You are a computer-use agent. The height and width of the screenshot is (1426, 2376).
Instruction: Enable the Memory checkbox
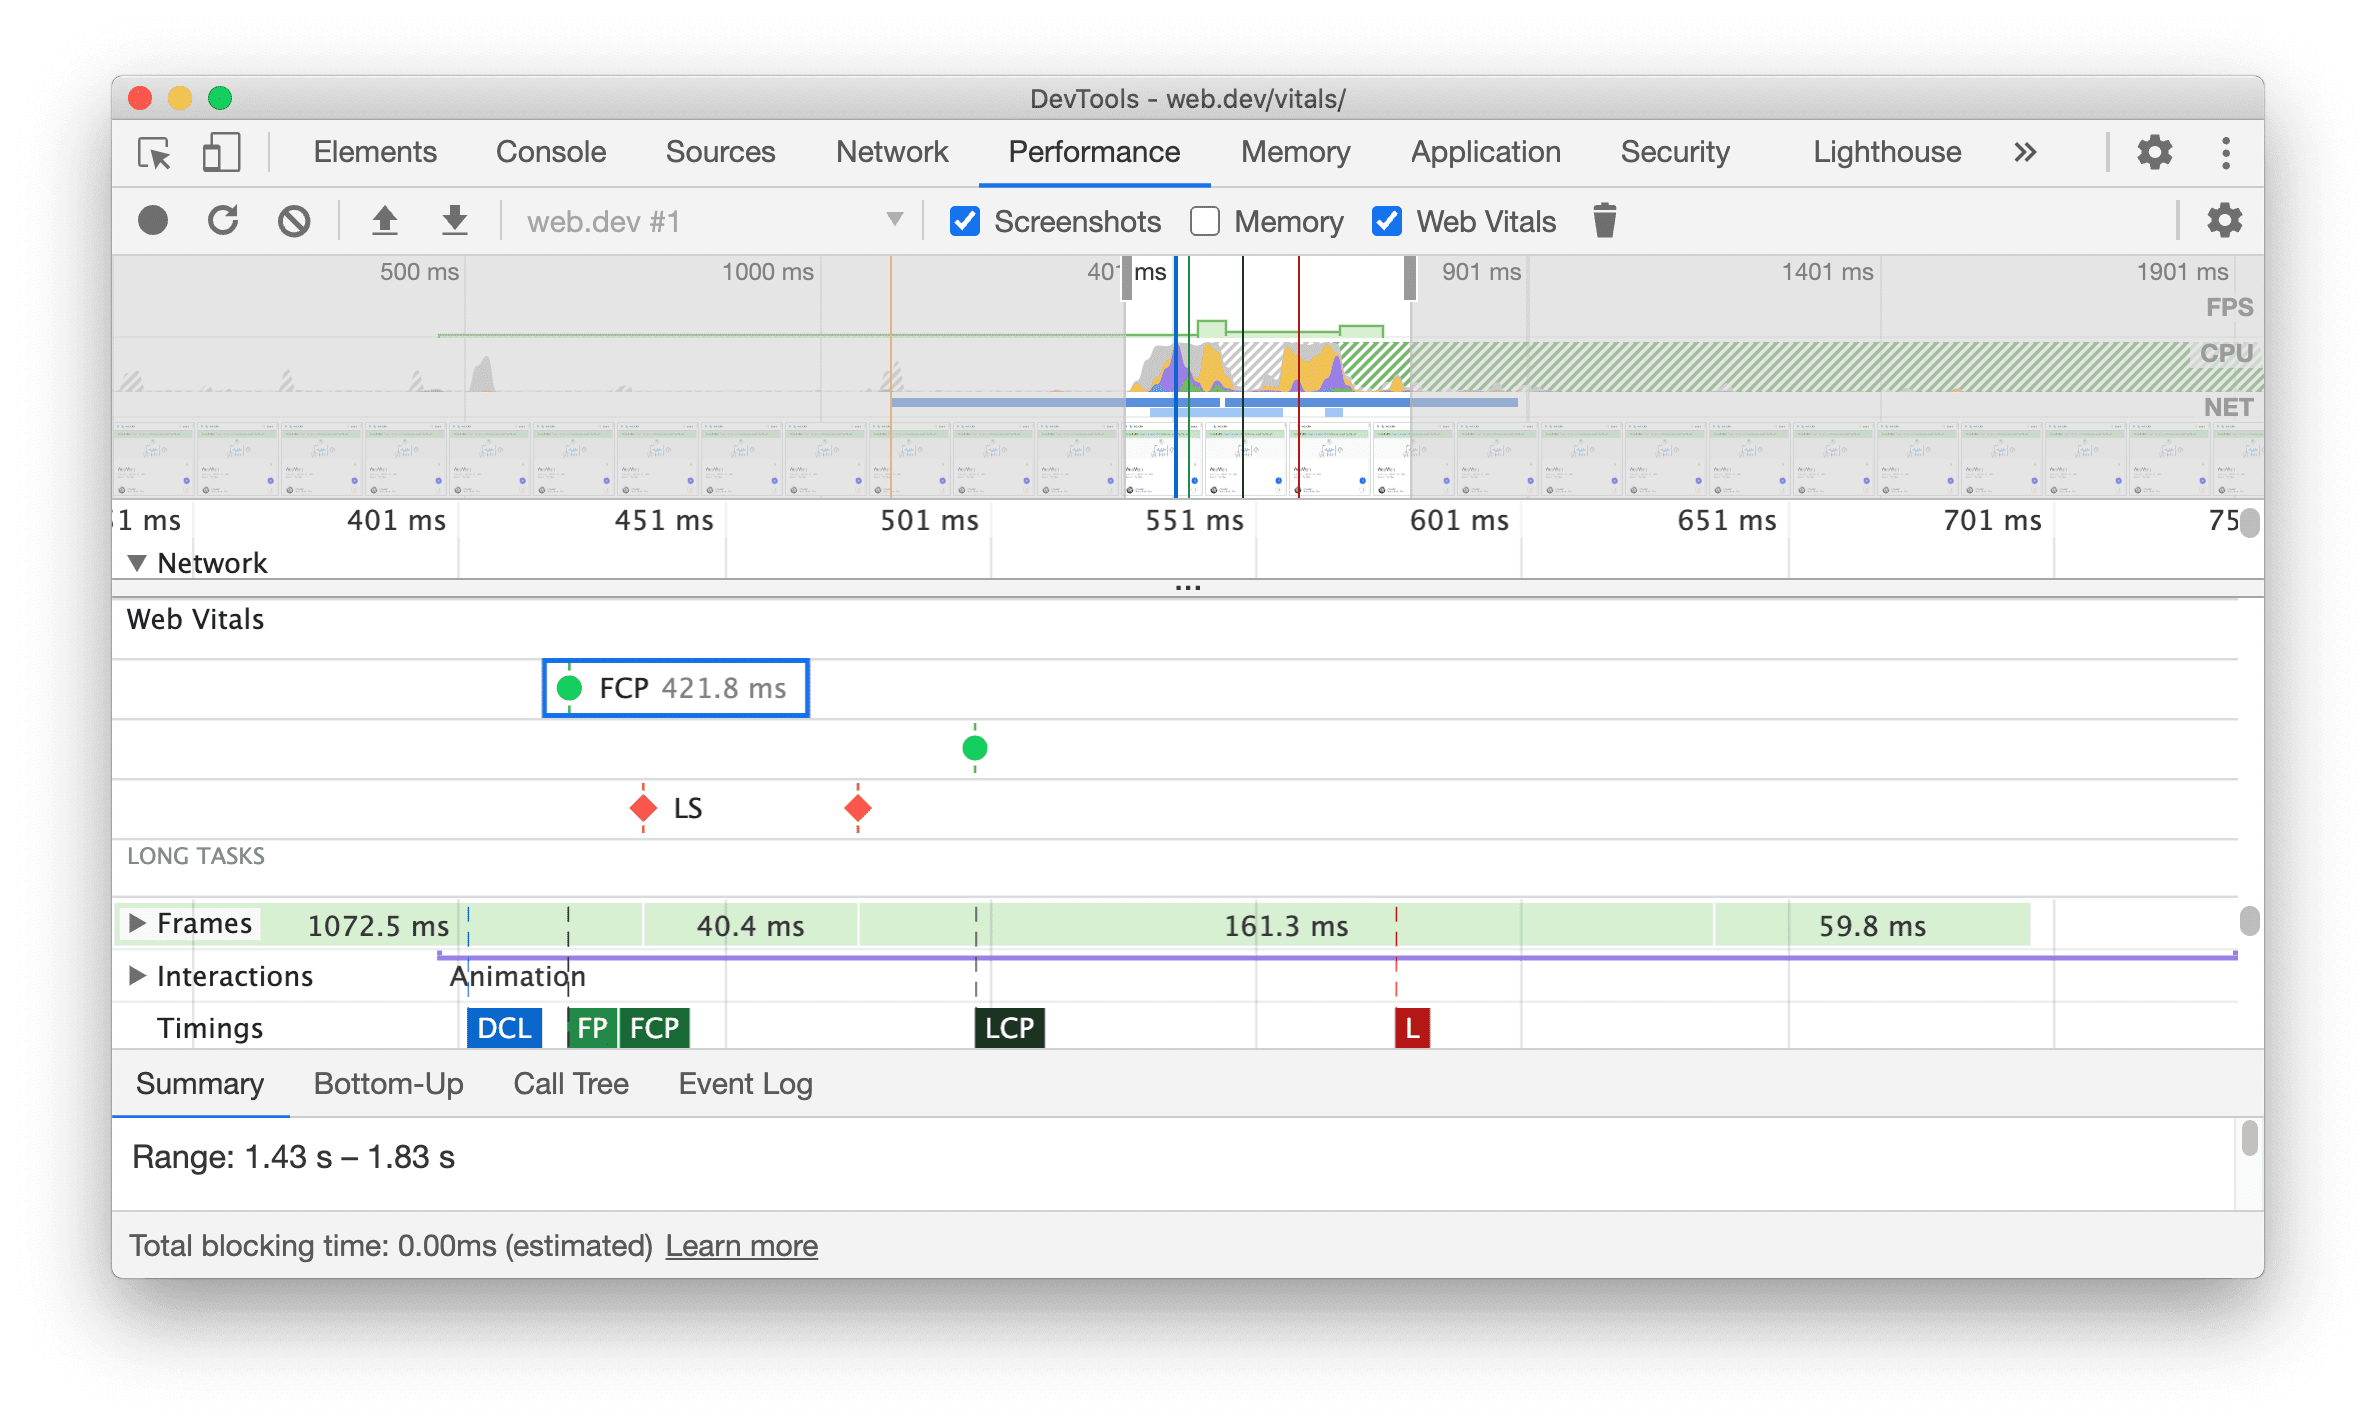click(x=1207, y=221)
